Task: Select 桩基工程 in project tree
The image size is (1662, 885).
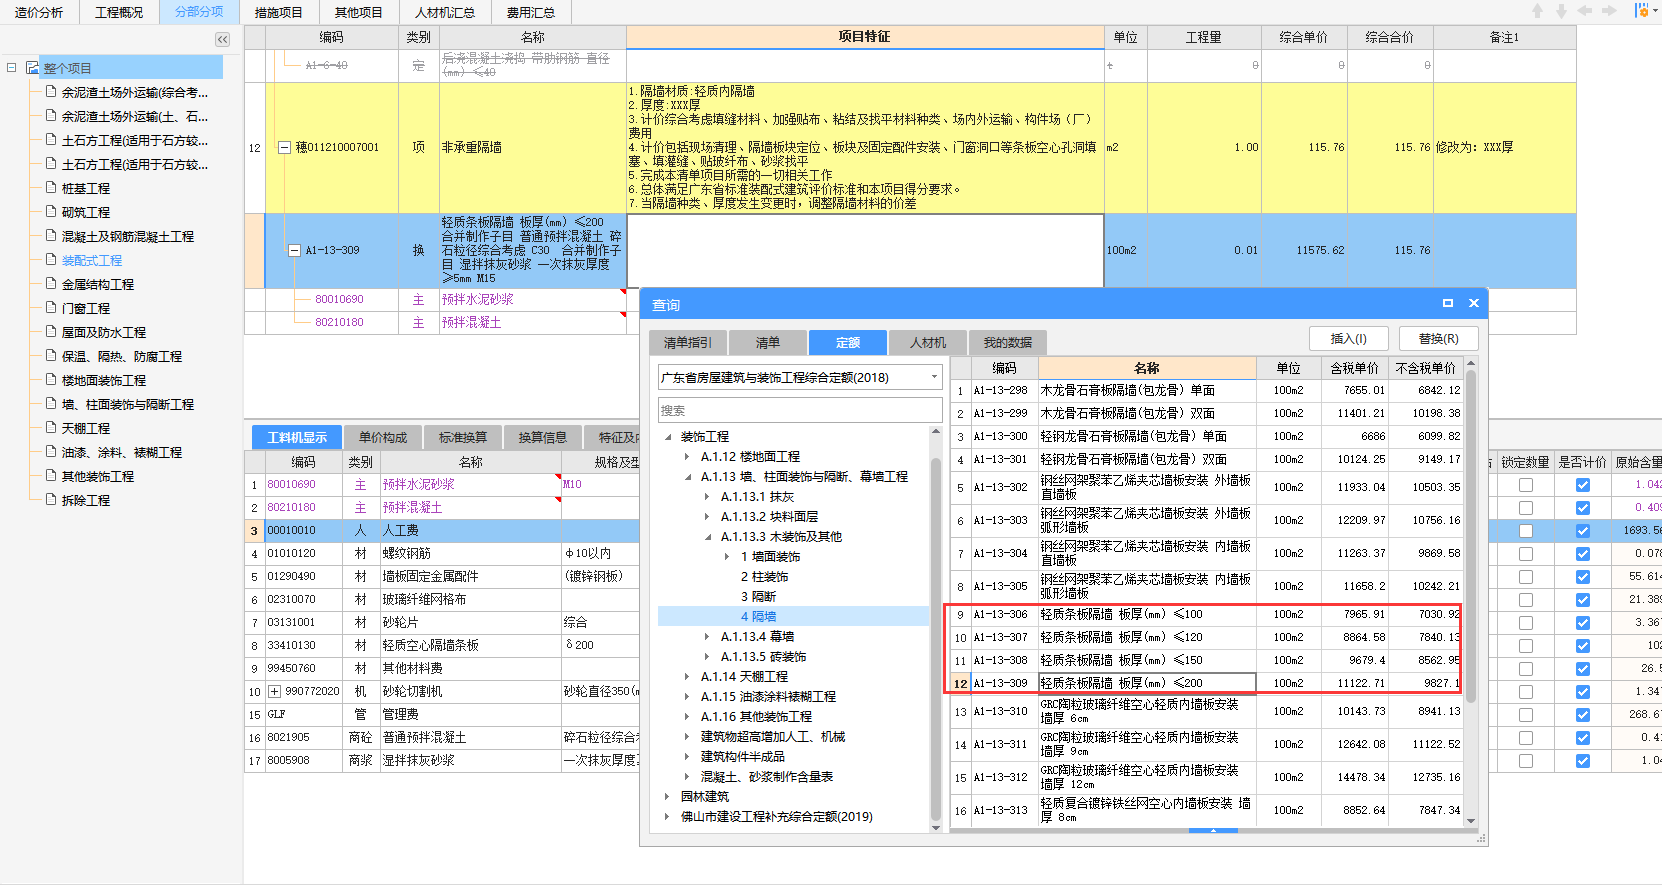Action: tap(86, 188)
